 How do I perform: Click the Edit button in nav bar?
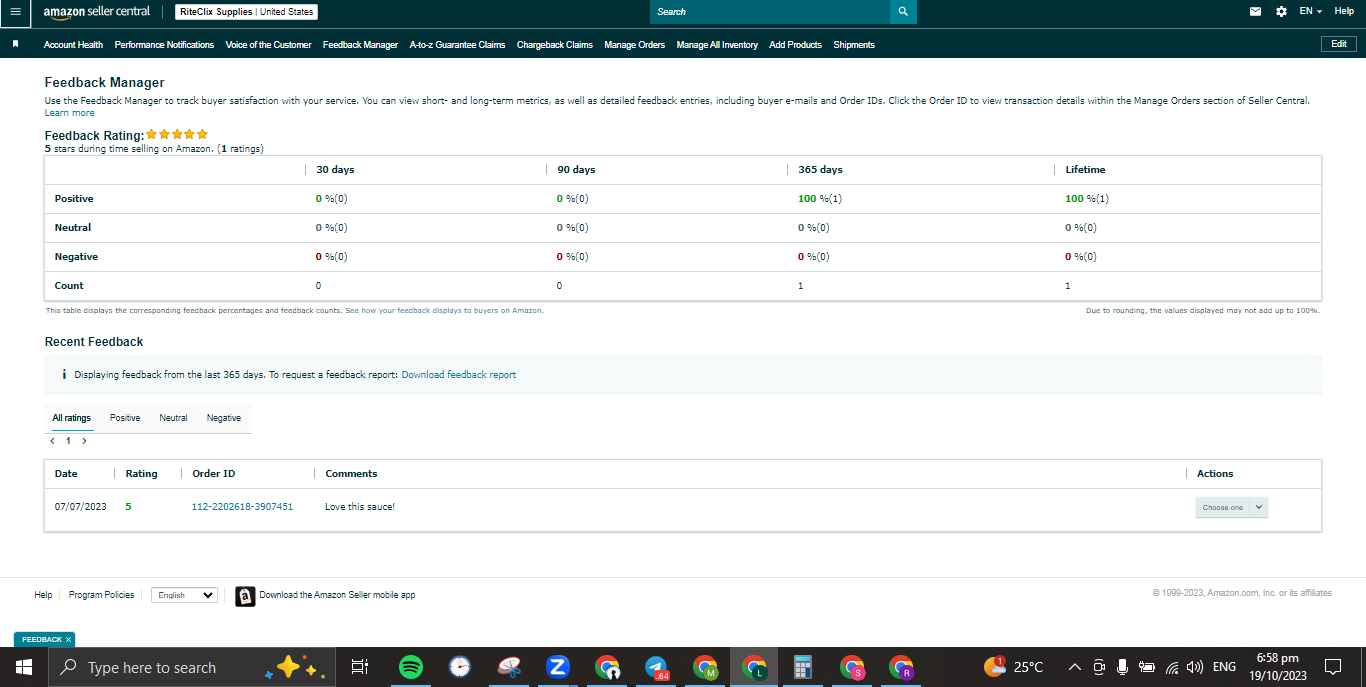coord(1339,44)
